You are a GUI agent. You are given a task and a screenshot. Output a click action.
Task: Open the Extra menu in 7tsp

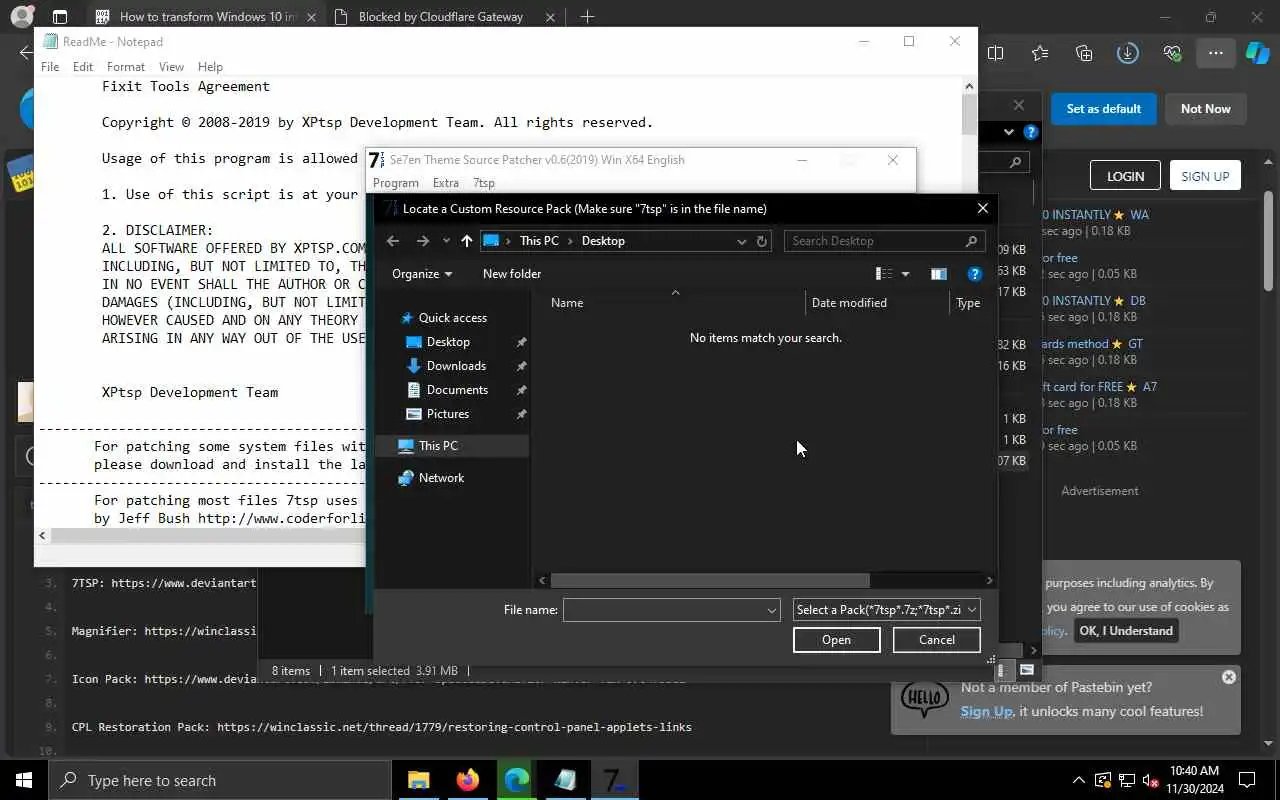[x=446, y=183]
